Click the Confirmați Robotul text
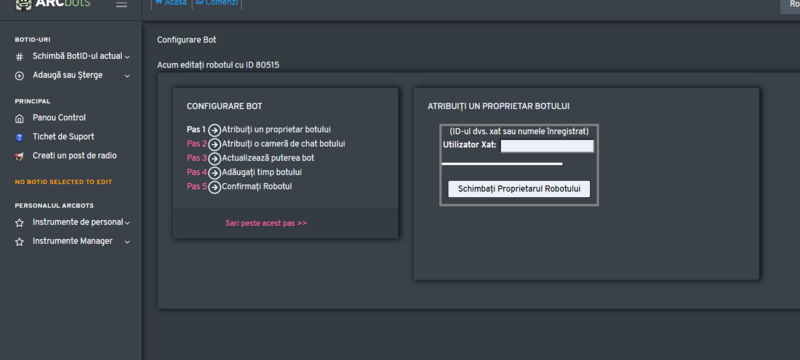Viewport: 800px width, 360px height. click(257, 187)
